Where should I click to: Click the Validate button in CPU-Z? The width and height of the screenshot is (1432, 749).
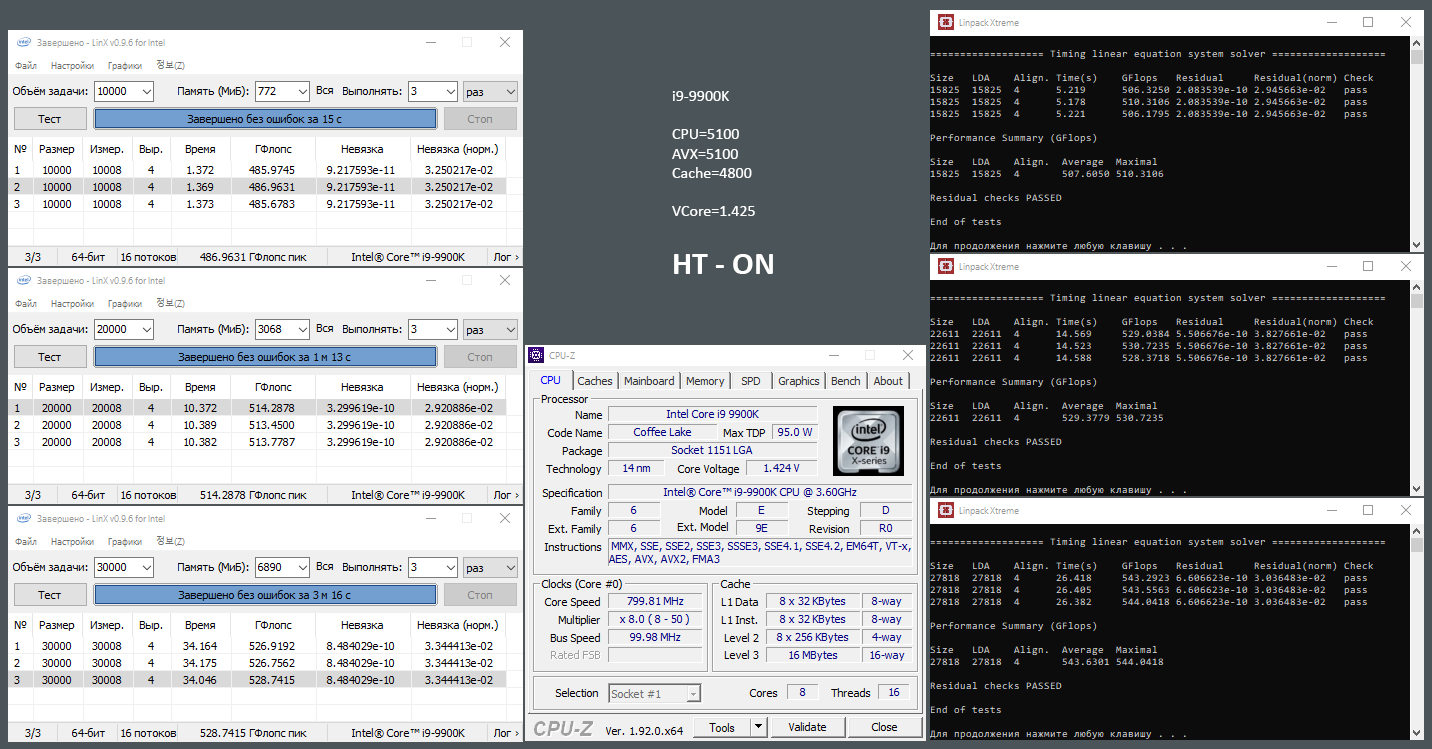807,727
